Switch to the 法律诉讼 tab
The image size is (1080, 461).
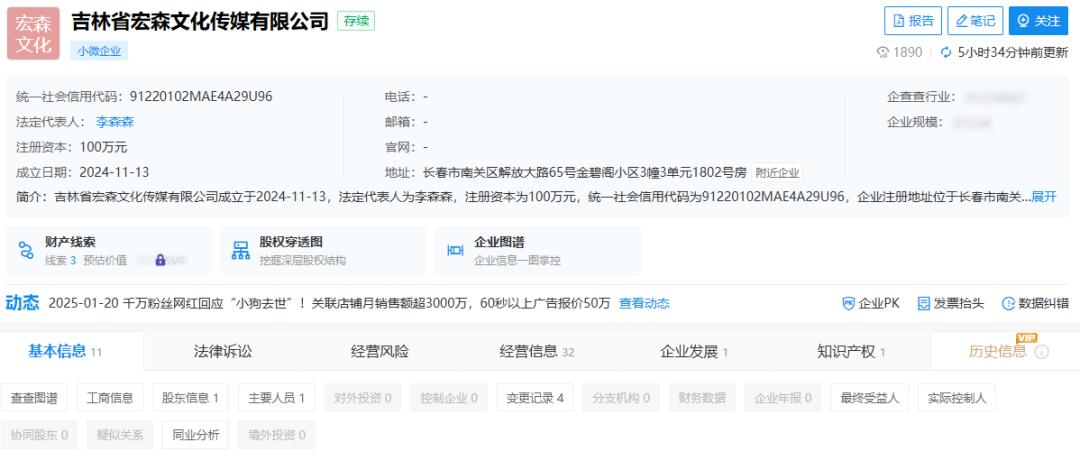click(x=223, y=351)
